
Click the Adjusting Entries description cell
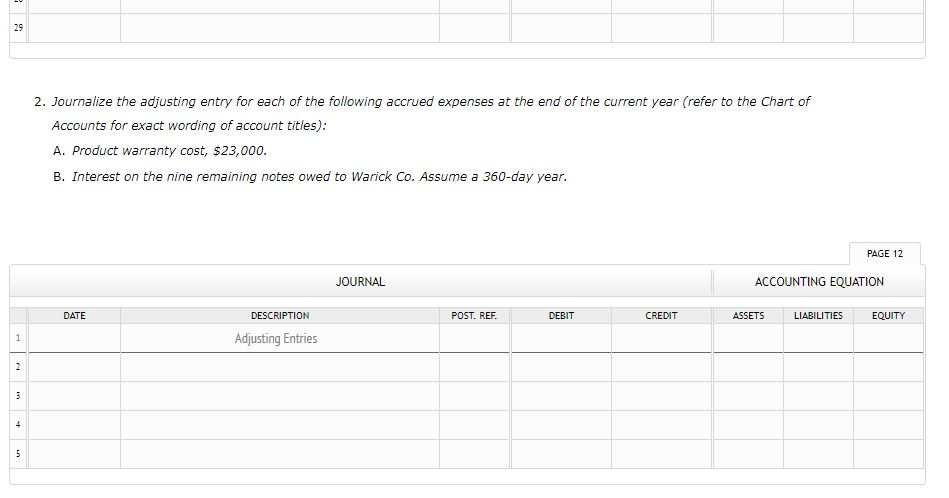(279, 339)
